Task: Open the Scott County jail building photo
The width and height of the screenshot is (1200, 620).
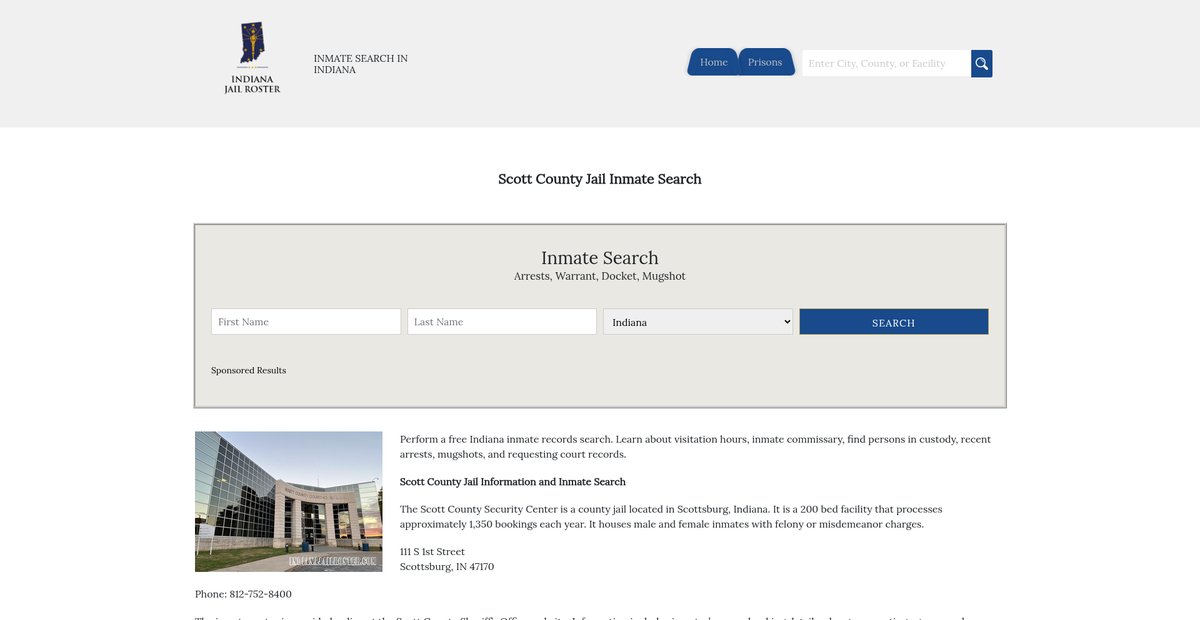Action: pyautogui.click(x=289, y=501)
